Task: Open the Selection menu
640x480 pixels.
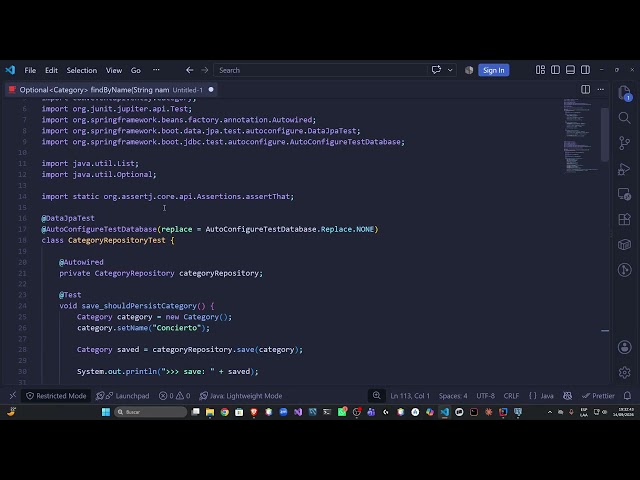Action: pyautogui.click(x=82, y=70)
